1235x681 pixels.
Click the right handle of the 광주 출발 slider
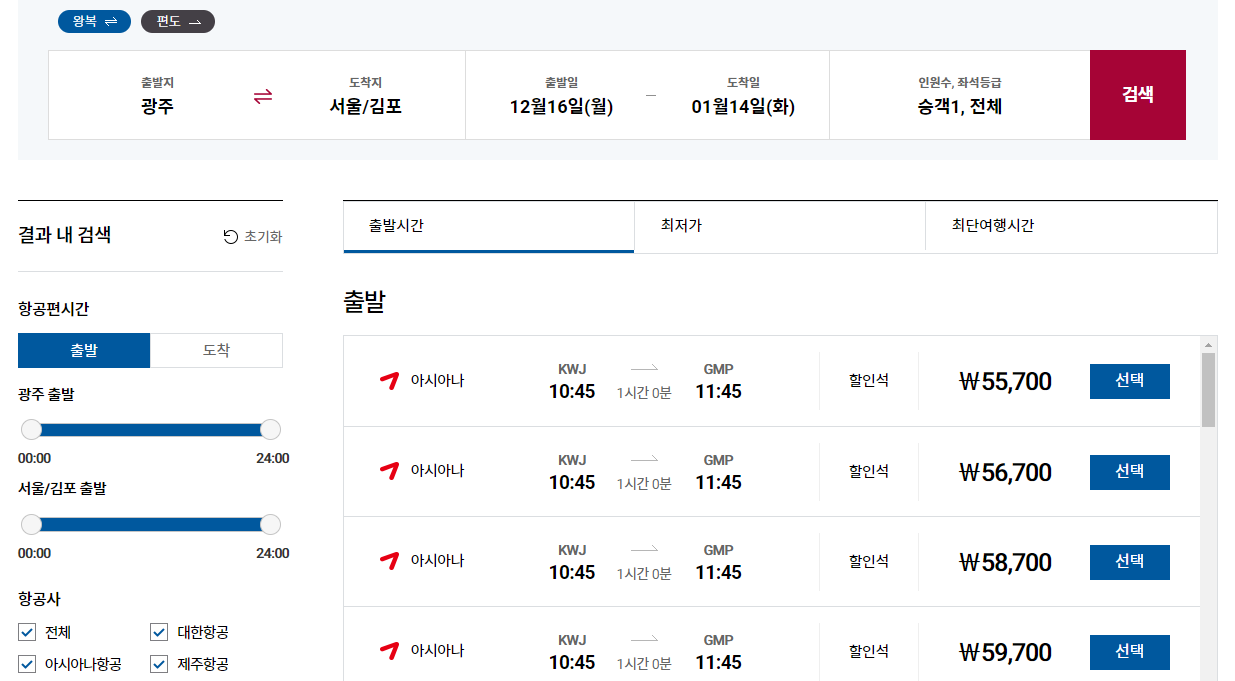pyautogui.click(x=269, y=428)
